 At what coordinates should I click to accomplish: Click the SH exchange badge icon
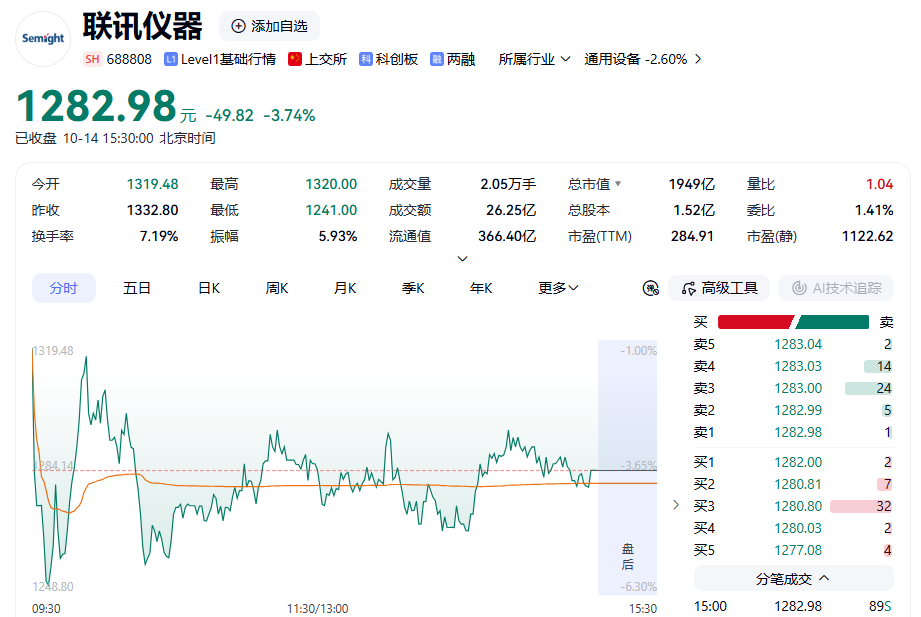(x=92, y=59)
